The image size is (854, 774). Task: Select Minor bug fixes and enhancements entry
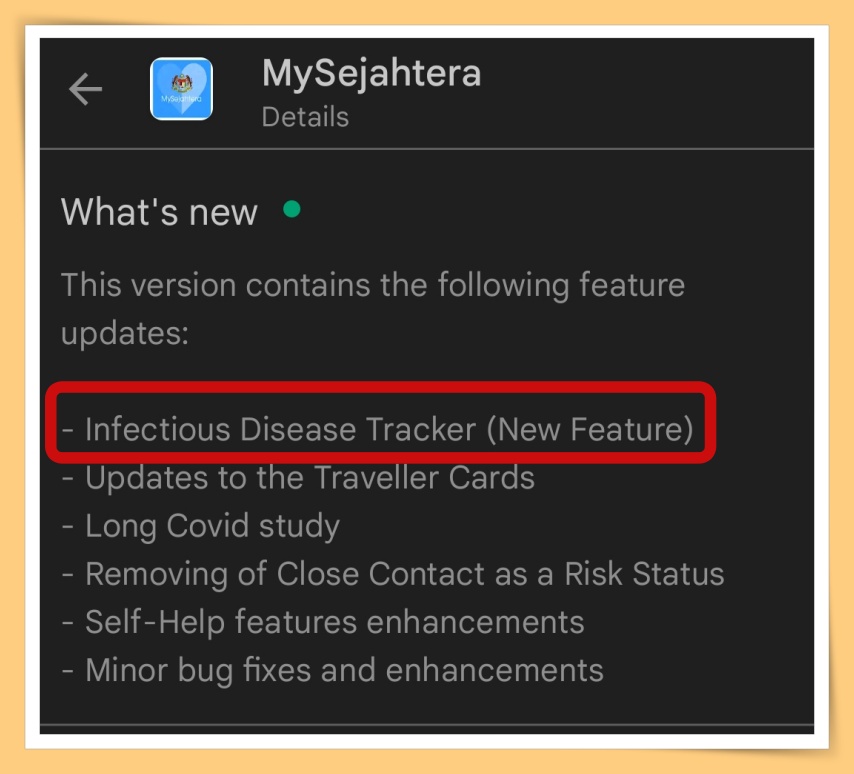332,670
